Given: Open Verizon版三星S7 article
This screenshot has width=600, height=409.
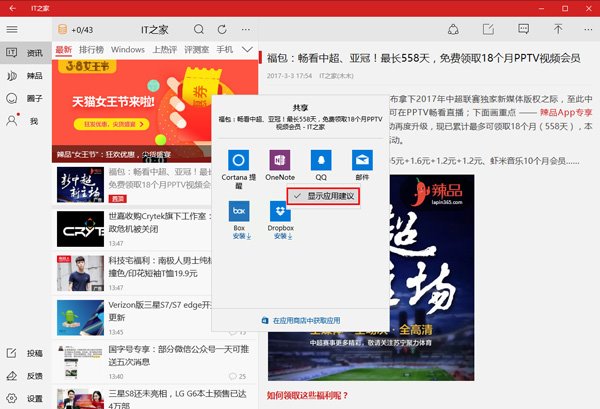Looking at the screenshot, I should pos(134,318).
